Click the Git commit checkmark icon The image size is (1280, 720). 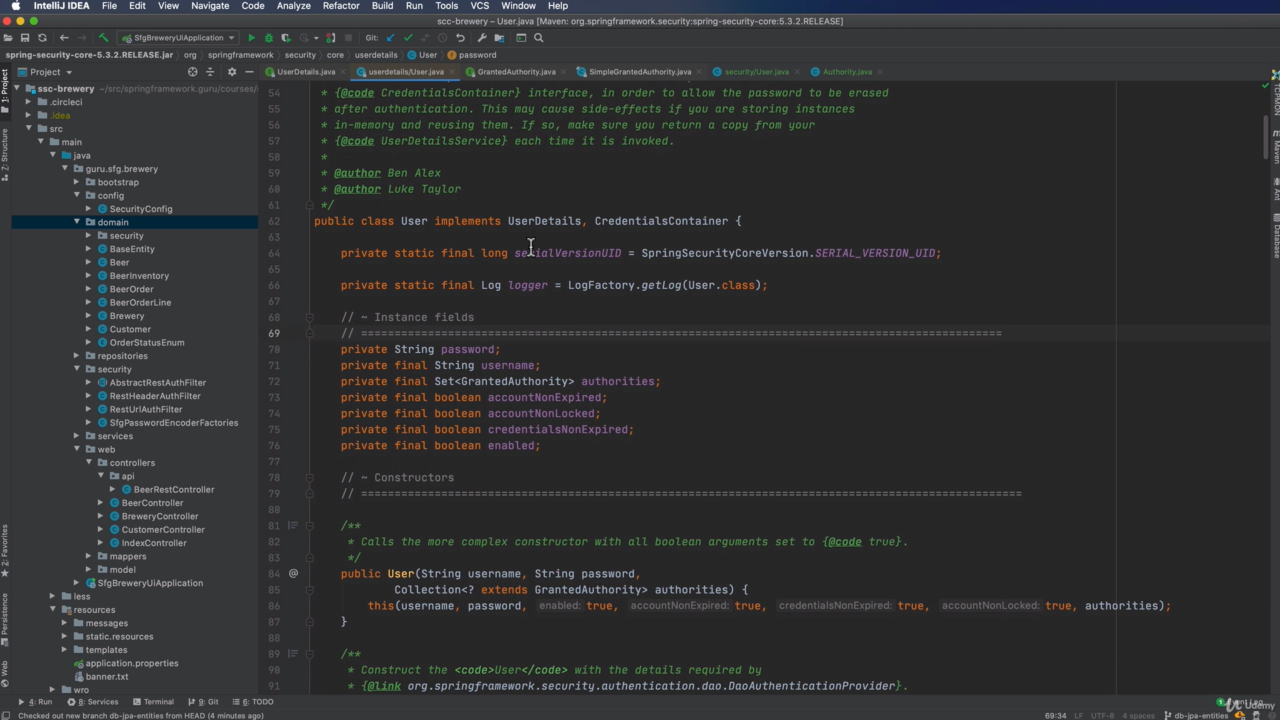[408, 38]
